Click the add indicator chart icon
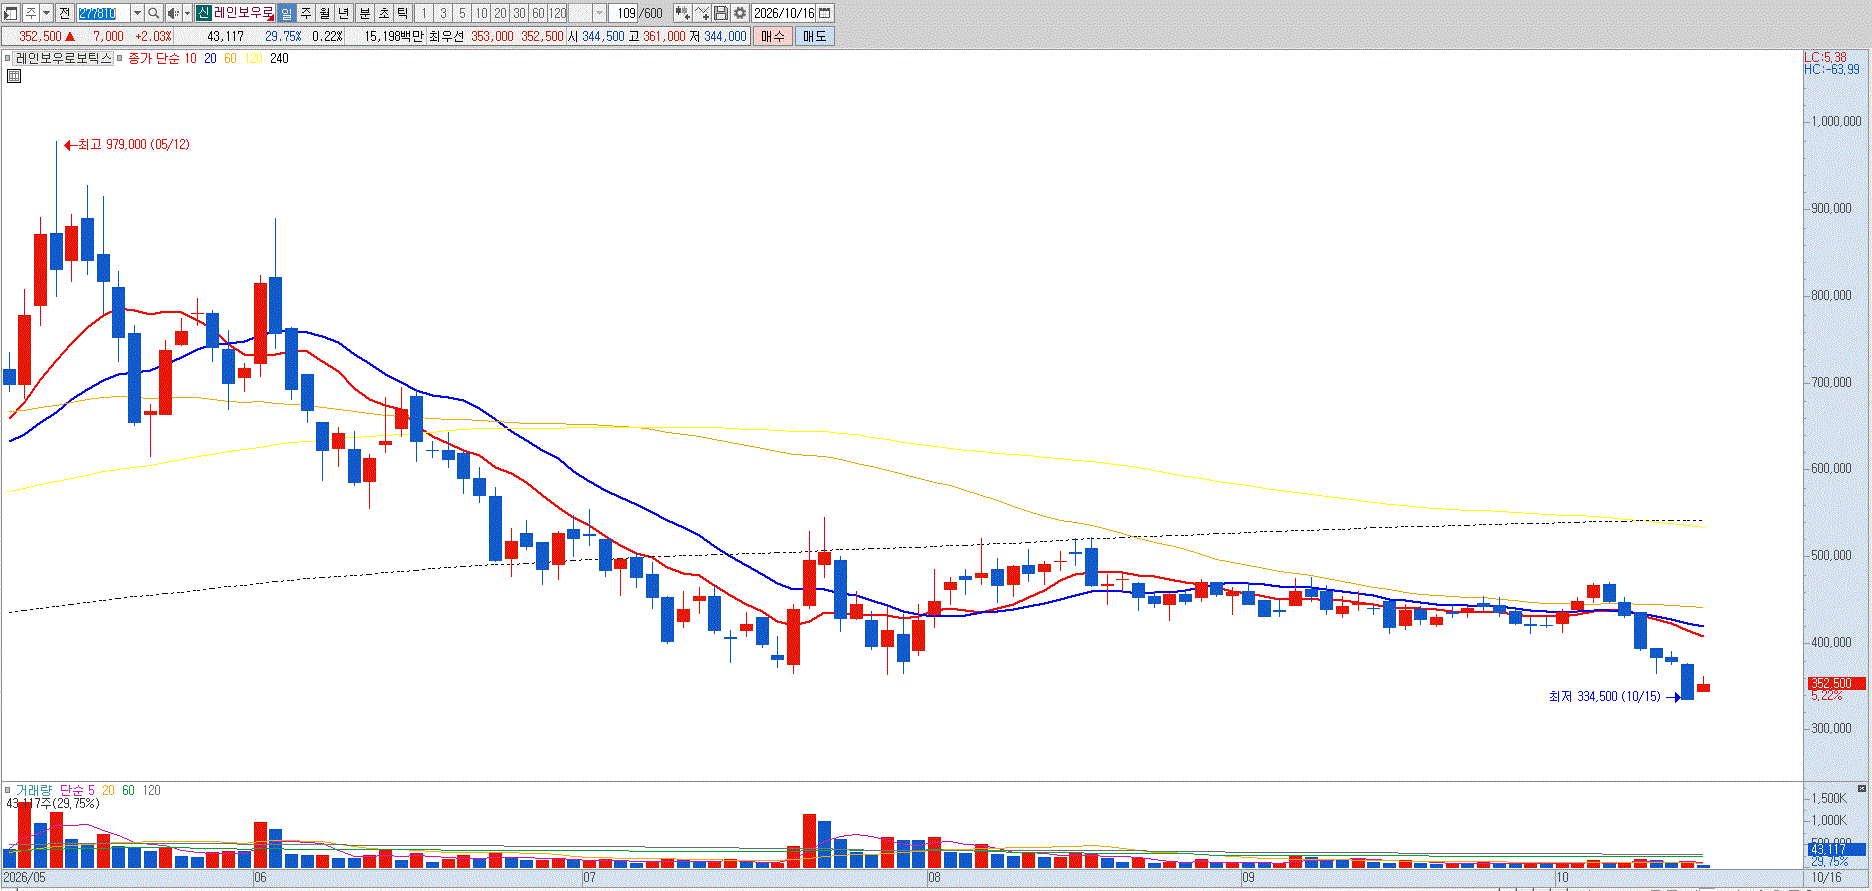1872x891 pixels. (x=682, y=13)
